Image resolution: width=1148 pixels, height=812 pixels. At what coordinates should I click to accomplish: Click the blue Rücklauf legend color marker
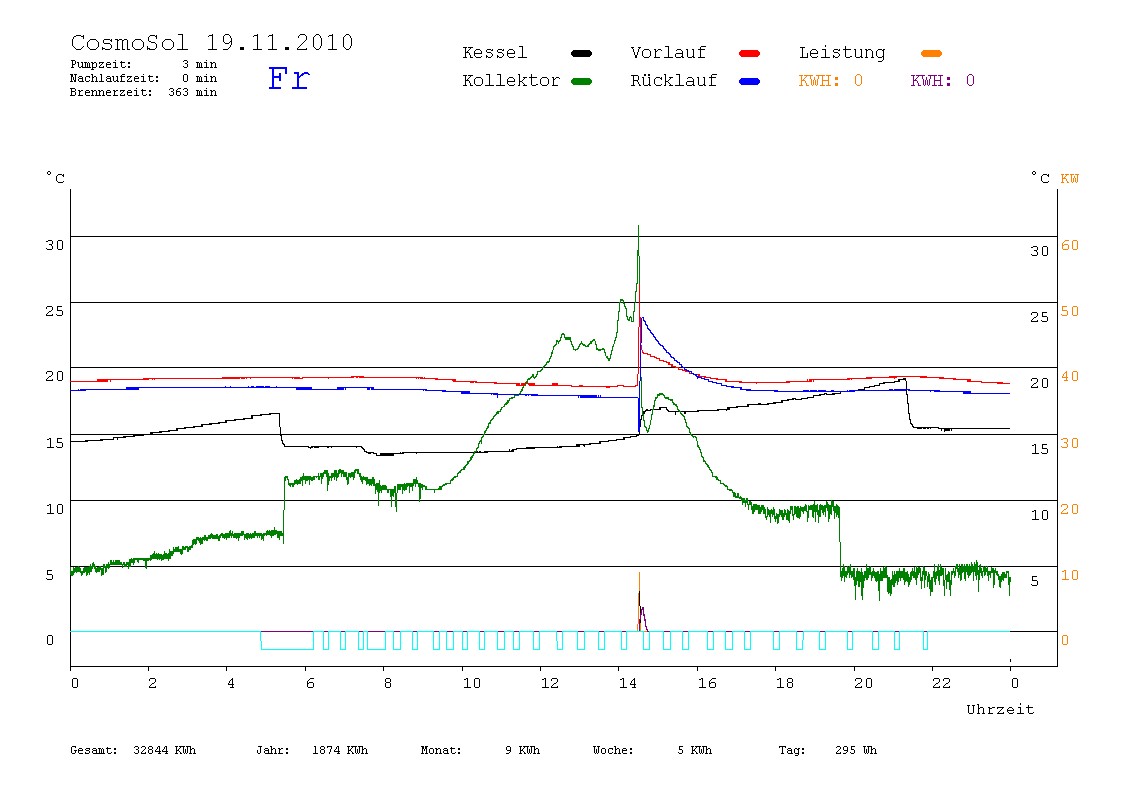click(750, 81)
